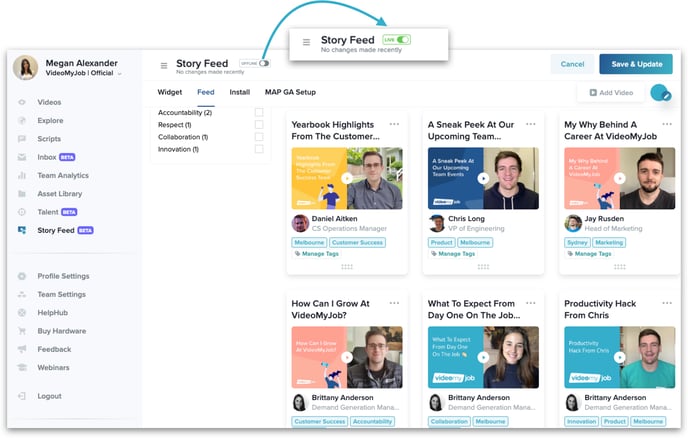This screenshot has height=438, width=688.
Task: Click the drag handle on Chris Long's card
Action: [483, 267]
